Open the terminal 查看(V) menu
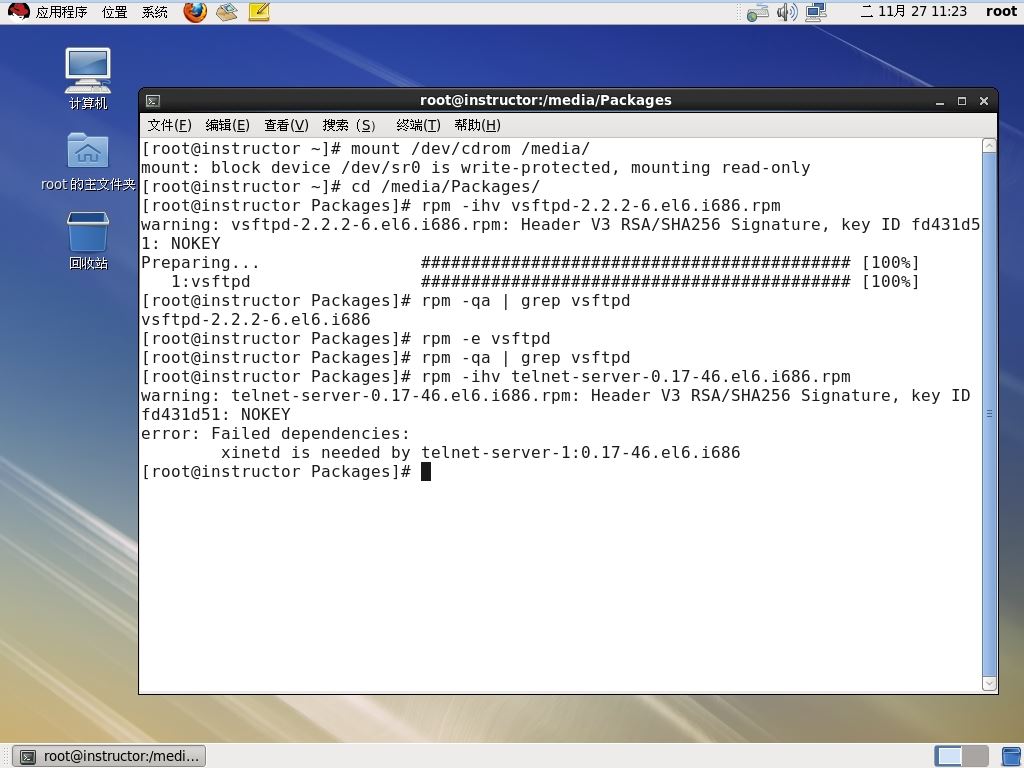Viewport: 1024px width, 768px height. point(286,125)
